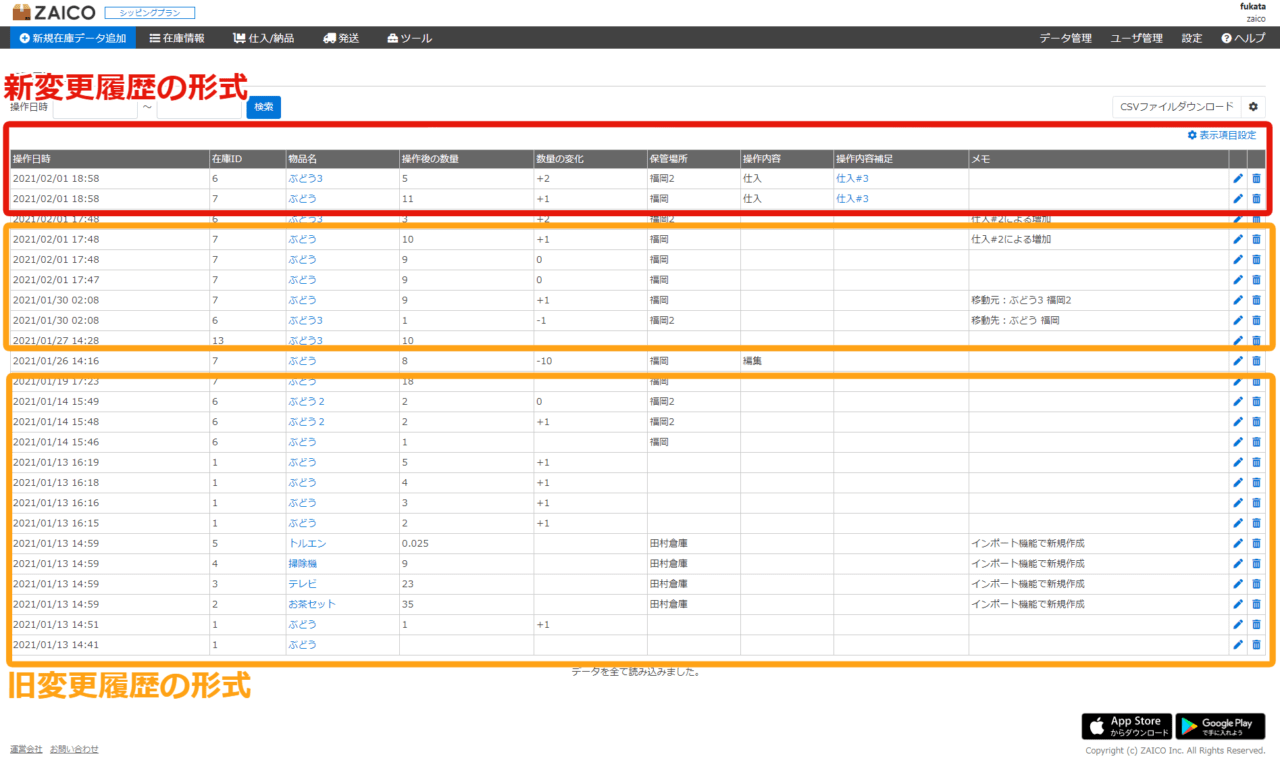Open the 掃除機 item link
This screenshot has height=767, width=1280.
pyautogui.click(x=302, y=563)
